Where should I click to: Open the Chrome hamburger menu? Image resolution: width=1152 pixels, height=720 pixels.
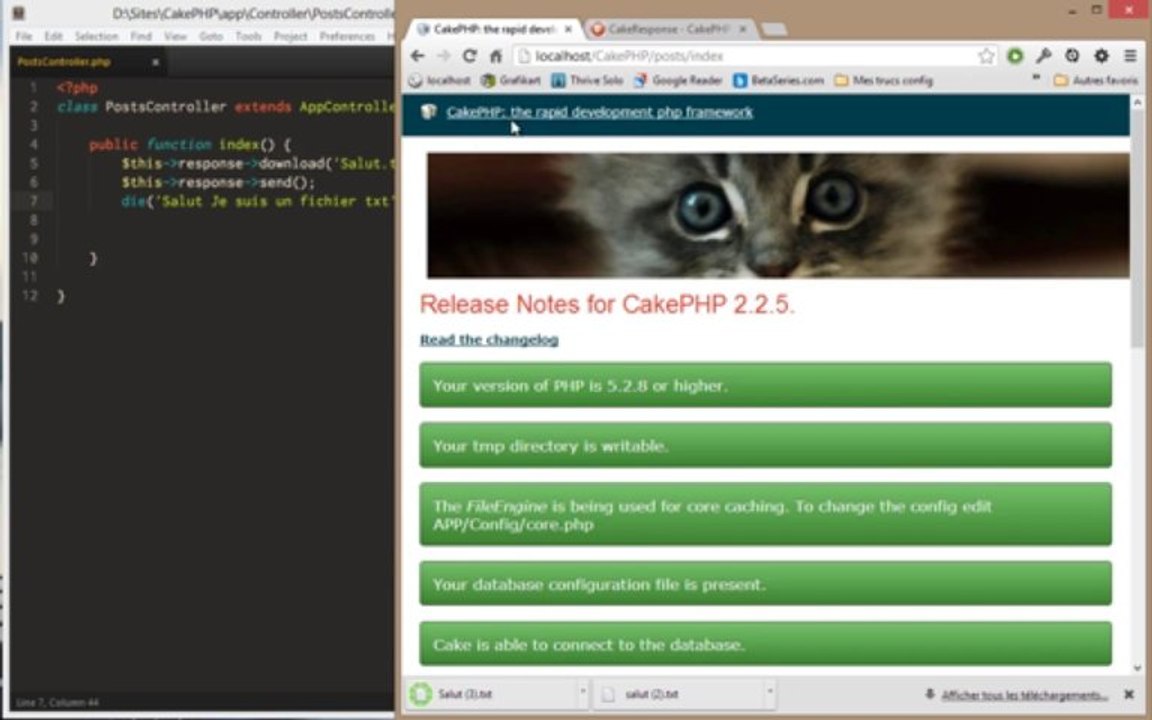(1130, 56)
